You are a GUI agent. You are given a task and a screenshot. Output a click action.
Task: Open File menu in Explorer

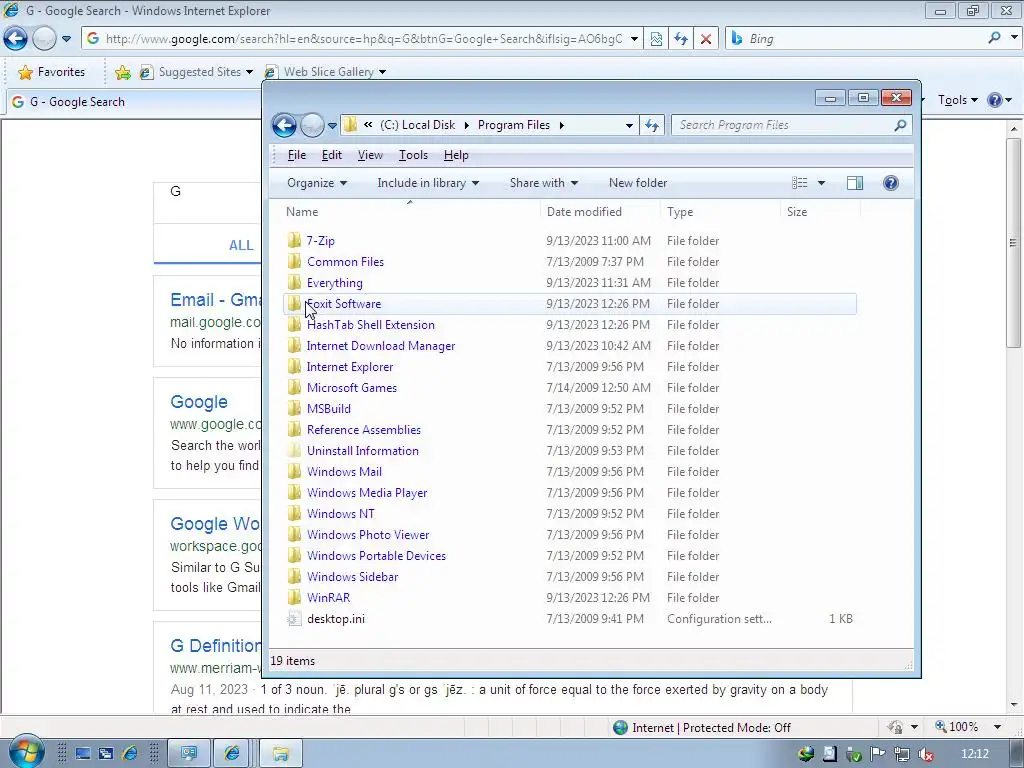(x=296, y=155)
